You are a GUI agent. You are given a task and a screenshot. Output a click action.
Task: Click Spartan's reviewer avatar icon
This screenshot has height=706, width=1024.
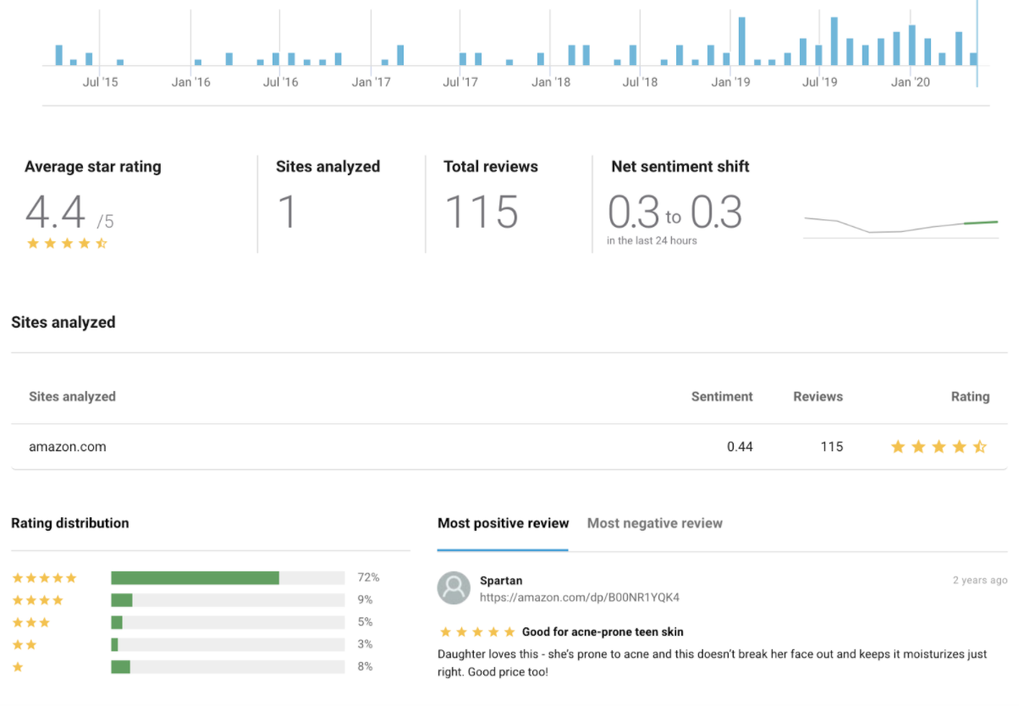coord(454,588)
